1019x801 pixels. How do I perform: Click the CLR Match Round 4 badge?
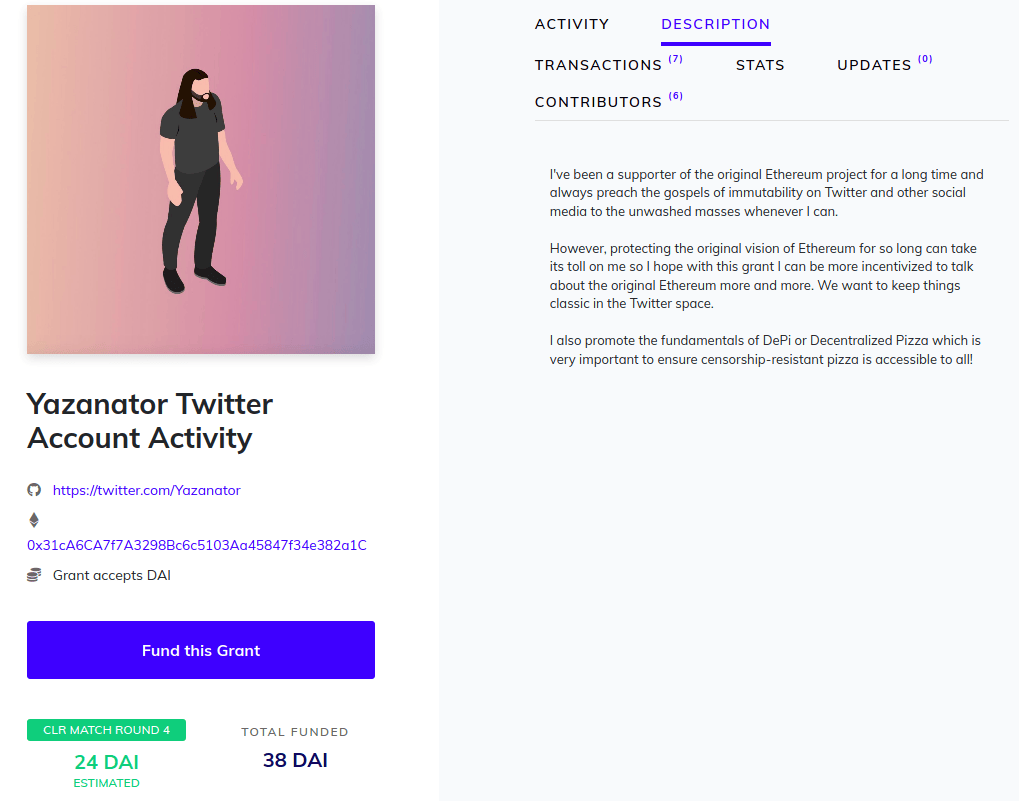[106, 730]
